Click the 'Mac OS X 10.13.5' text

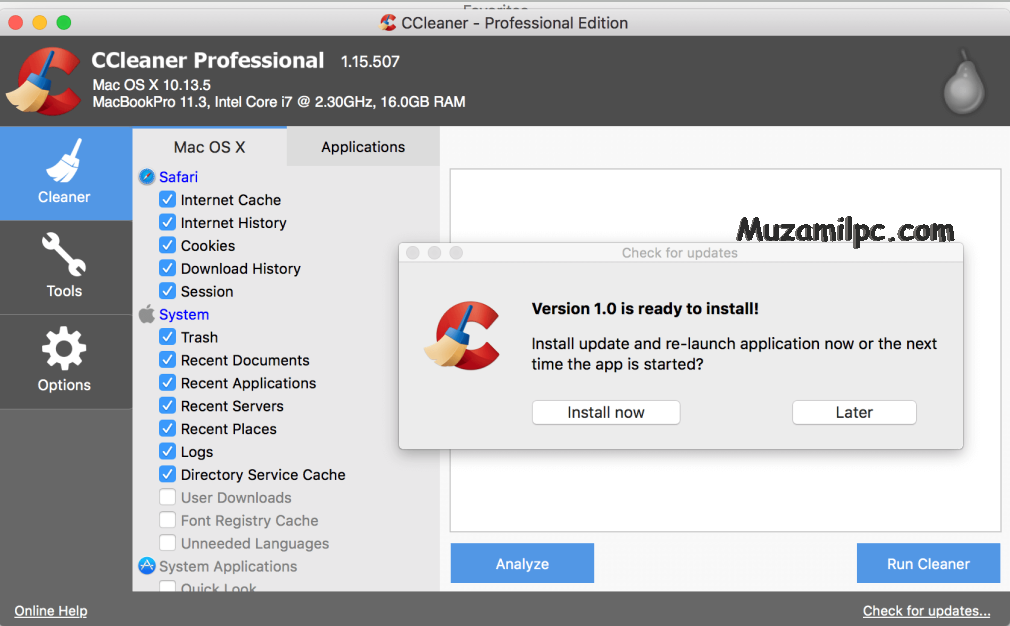[151, 84]
